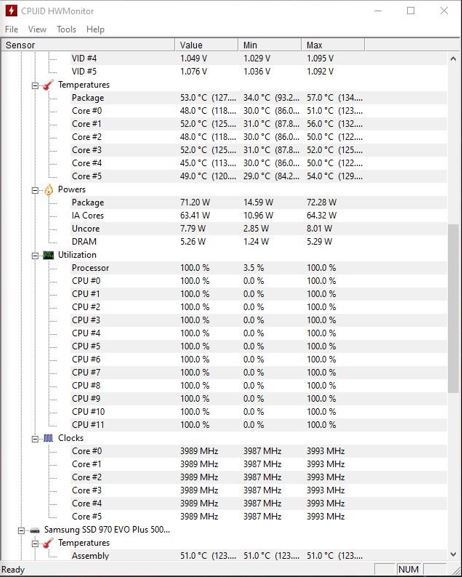Click the Sensor column header

pyautogui.click(x=88, y=45)
